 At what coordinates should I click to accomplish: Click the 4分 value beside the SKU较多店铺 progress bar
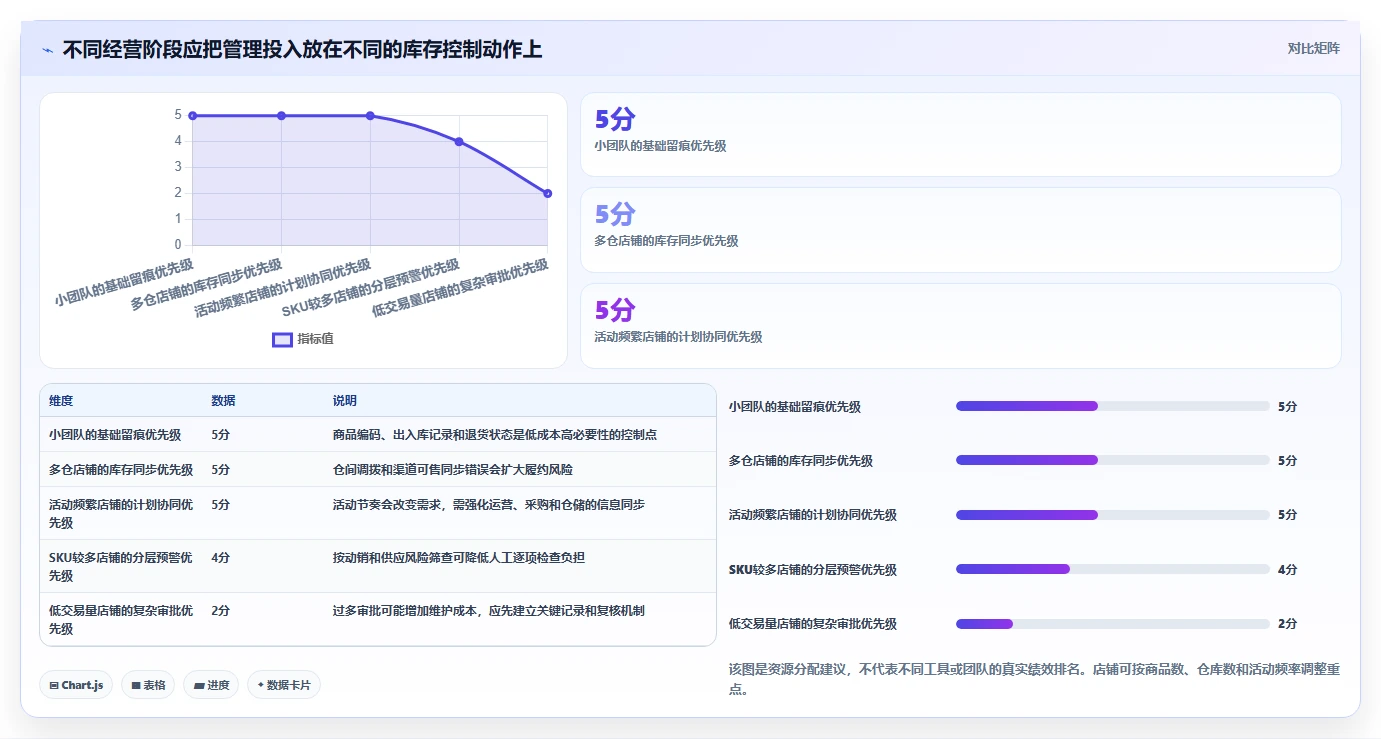pyautogui.click(x=1288, y=570)
